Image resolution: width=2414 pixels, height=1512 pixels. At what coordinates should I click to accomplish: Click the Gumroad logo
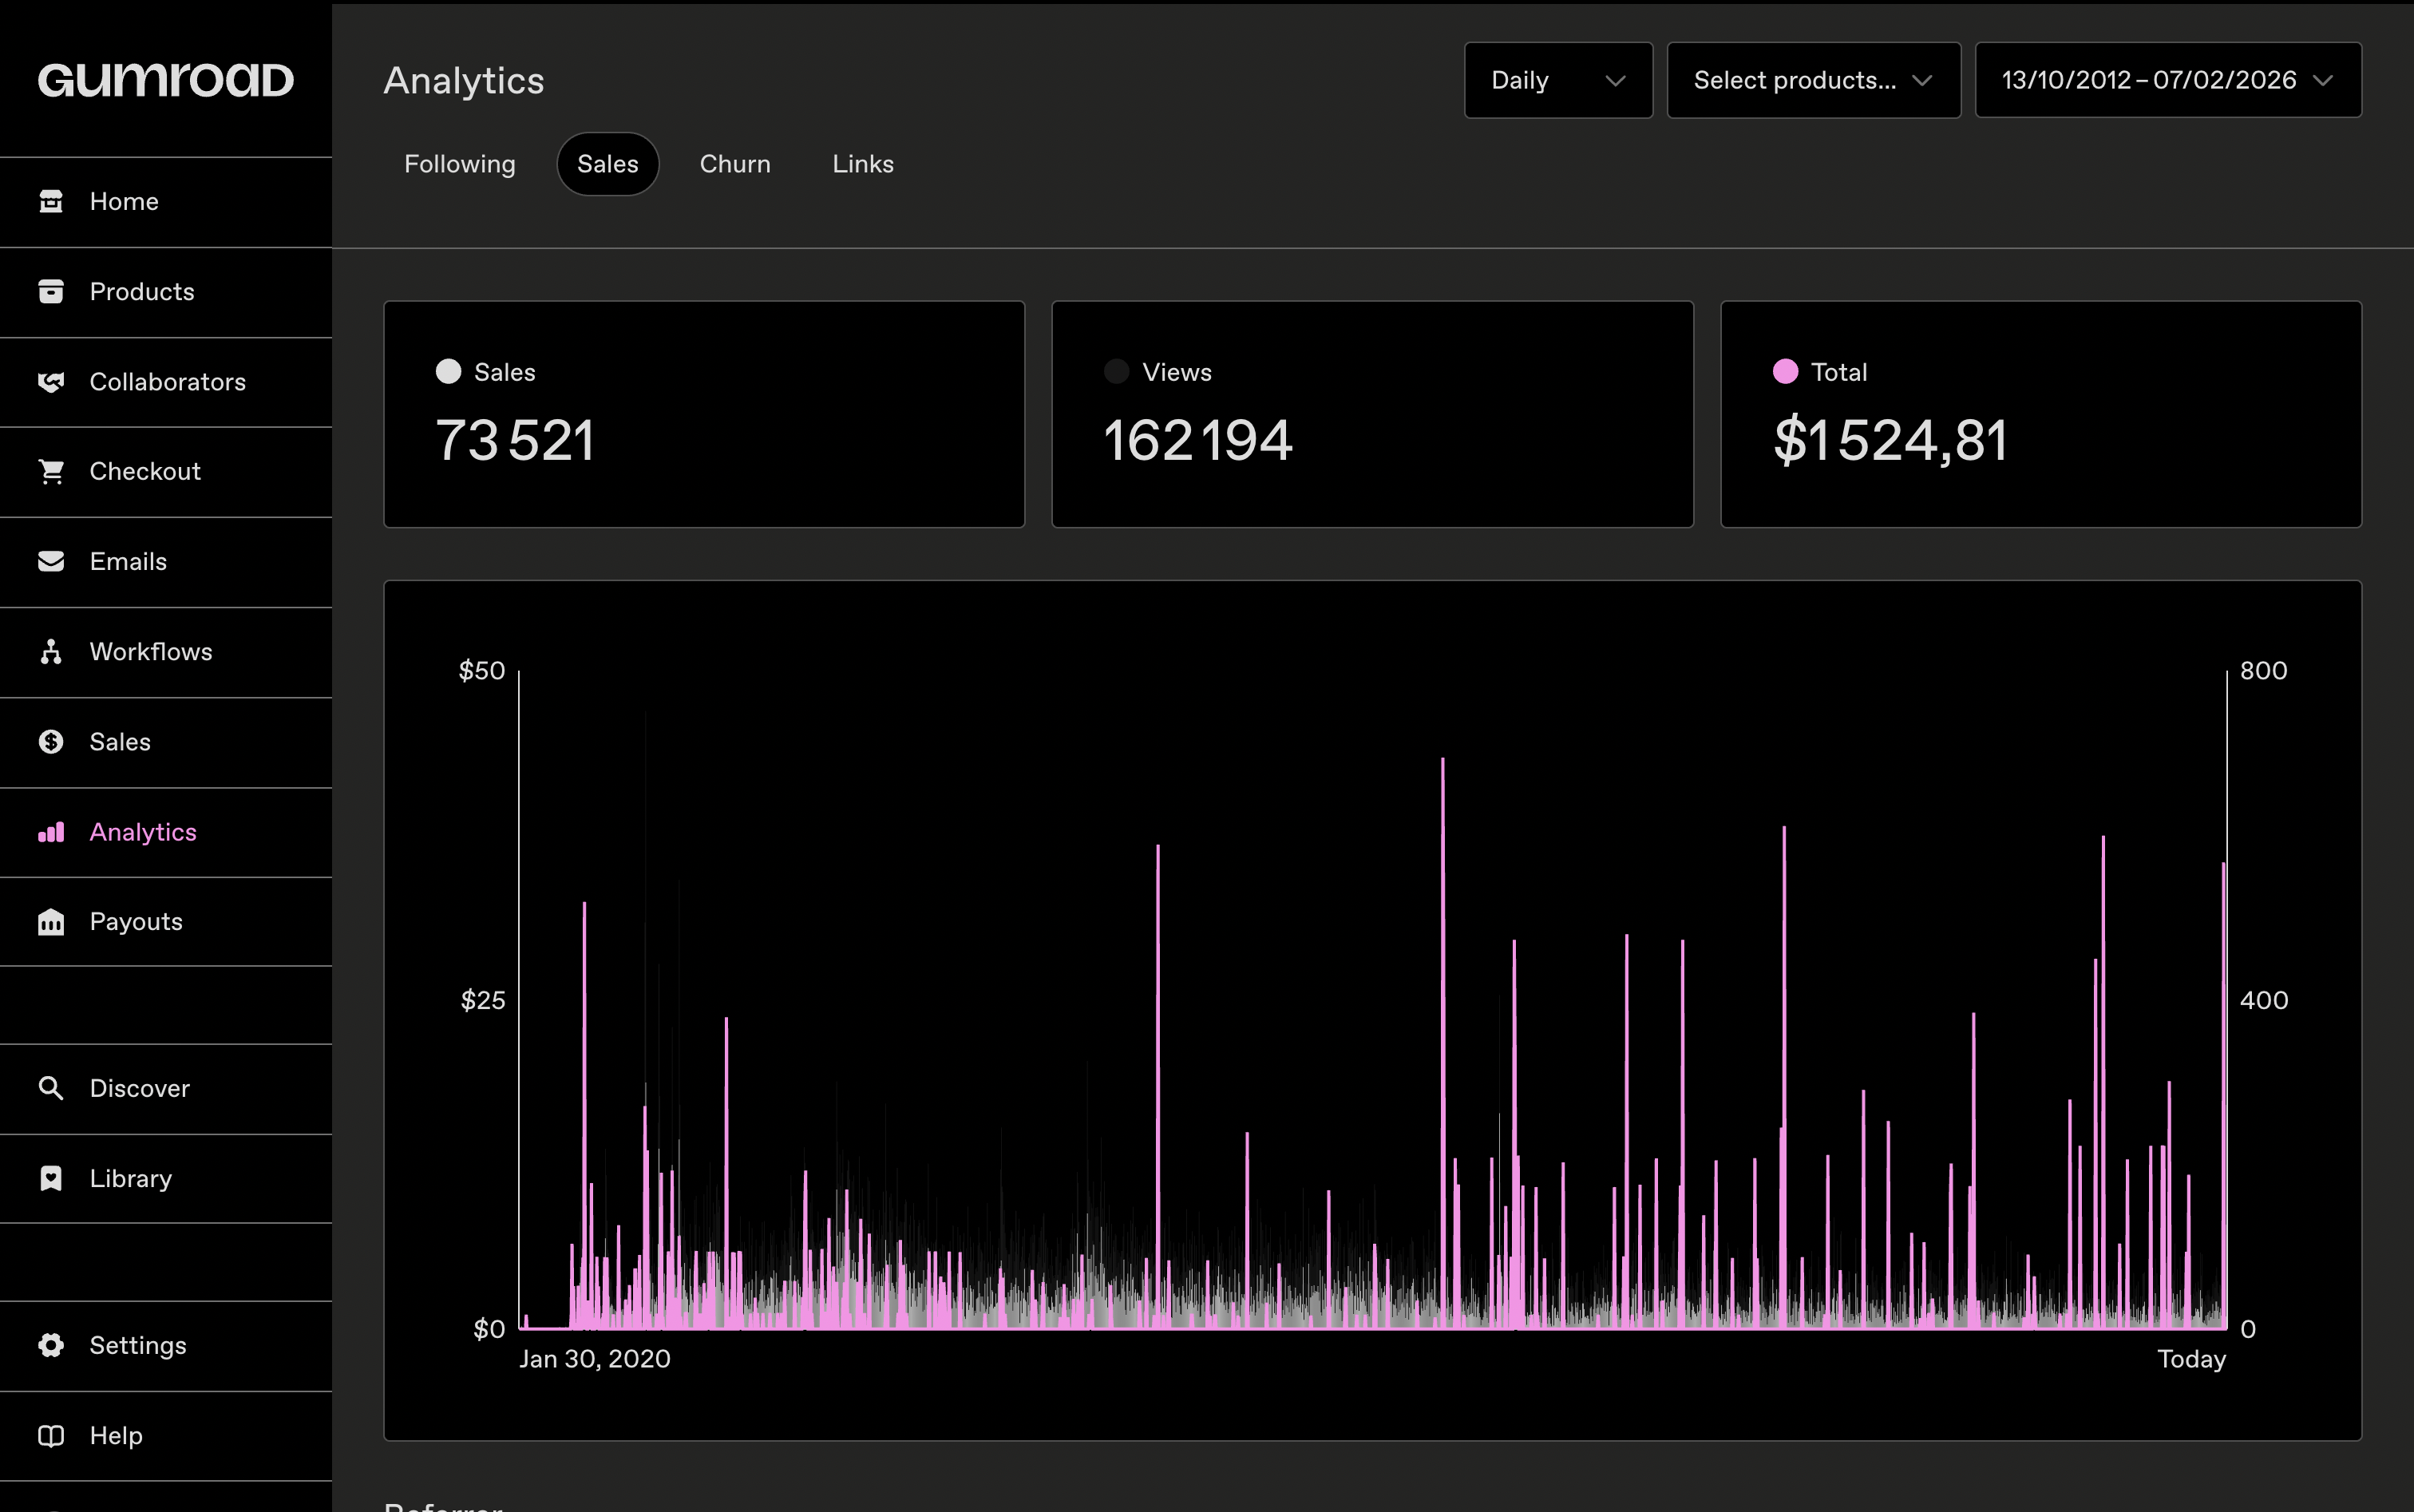(x=166, y=80)
